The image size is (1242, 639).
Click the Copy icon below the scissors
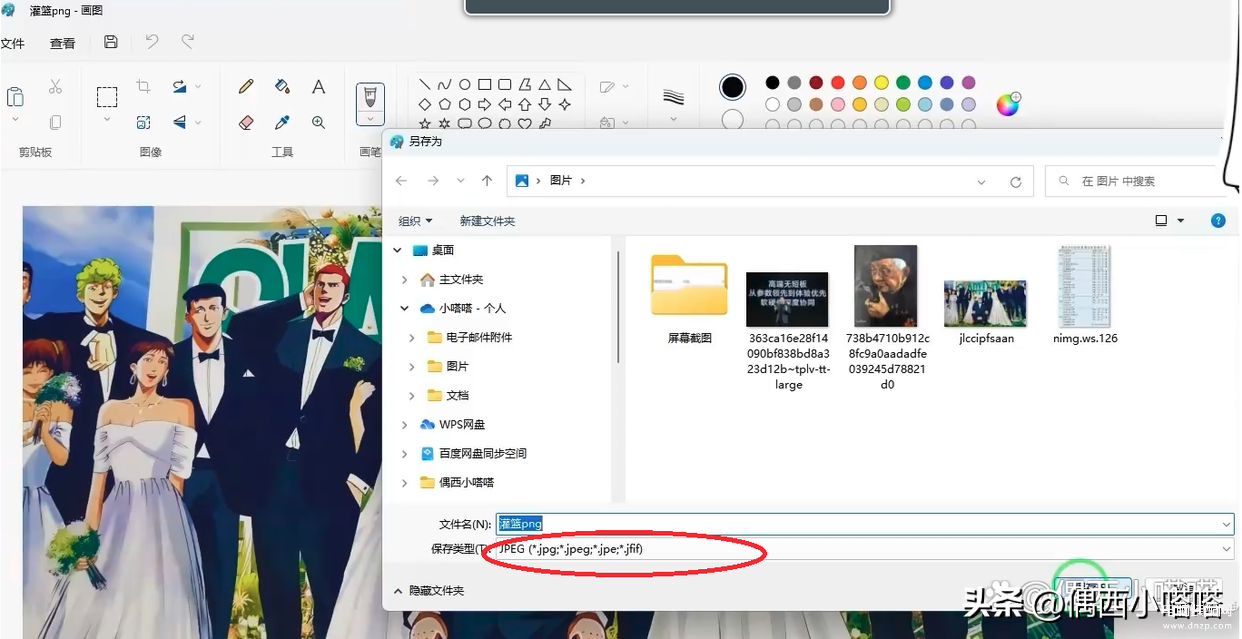coord(55,122)
